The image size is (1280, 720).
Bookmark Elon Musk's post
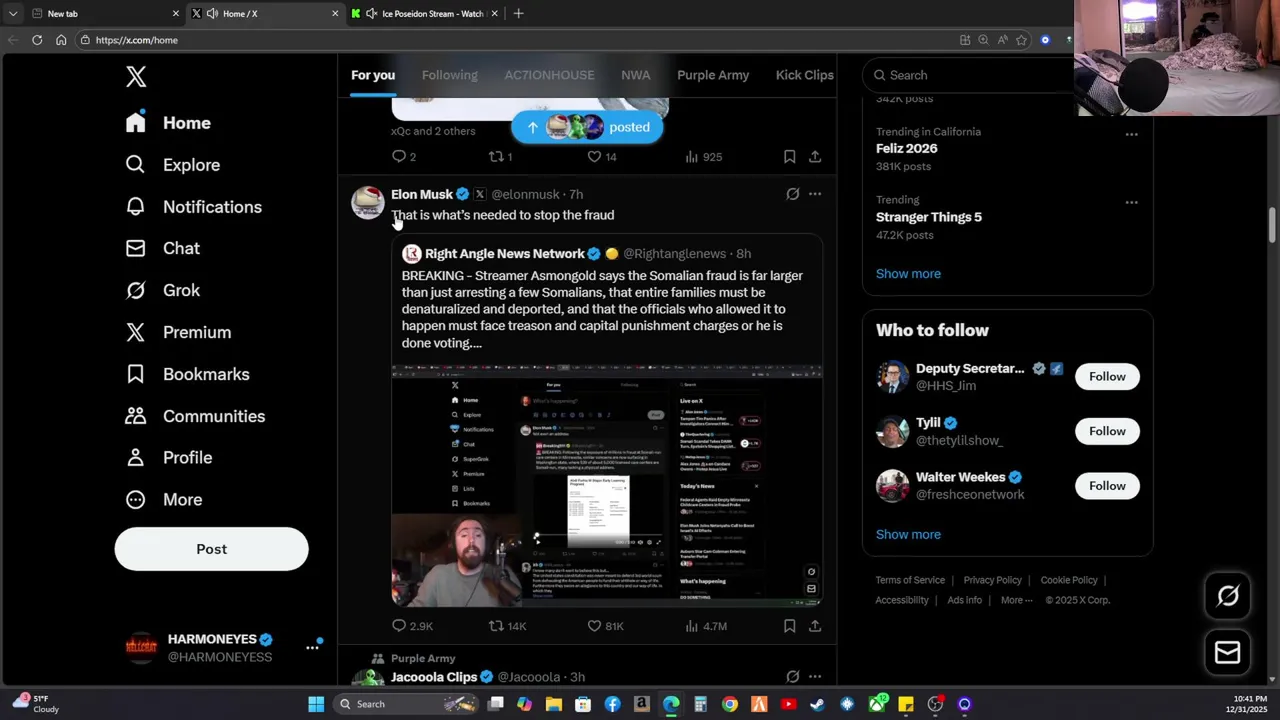tap(789, 626)
